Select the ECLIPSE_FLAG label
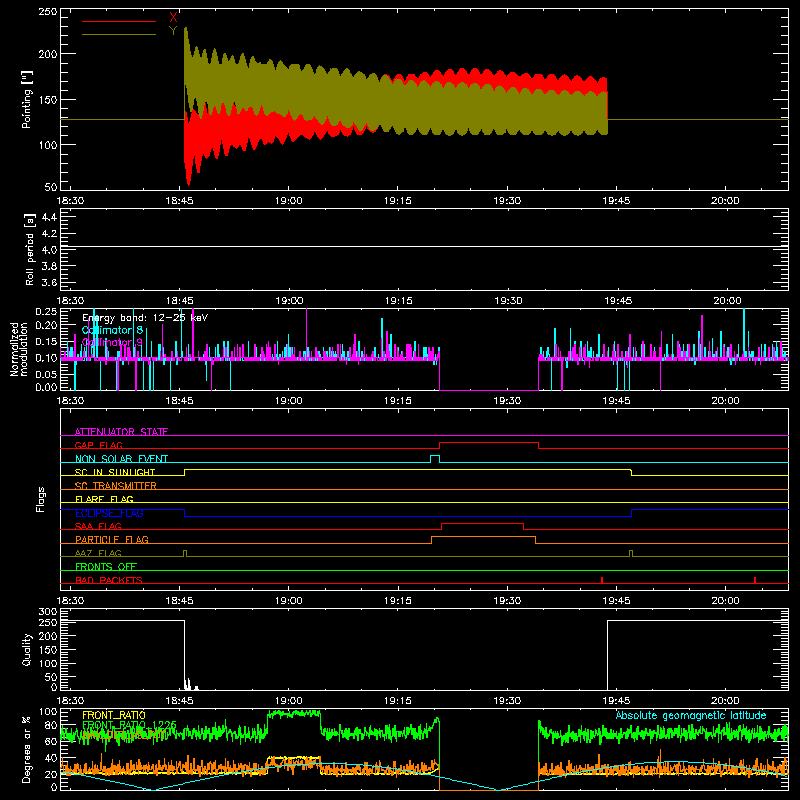Viewport: 800px width, 800px height. coord(109,513)
